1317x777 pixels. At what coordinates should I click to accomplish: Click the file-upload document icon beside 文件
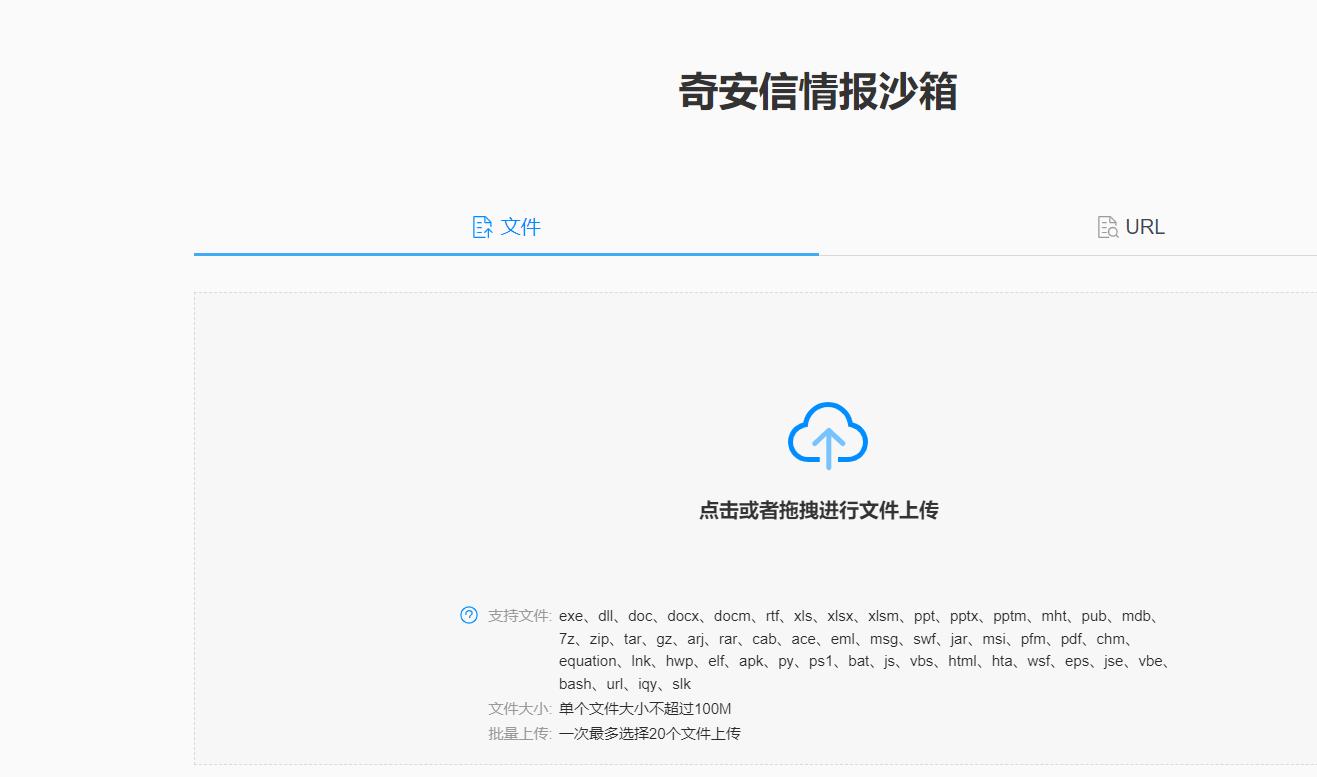click(x=481, y=227)
